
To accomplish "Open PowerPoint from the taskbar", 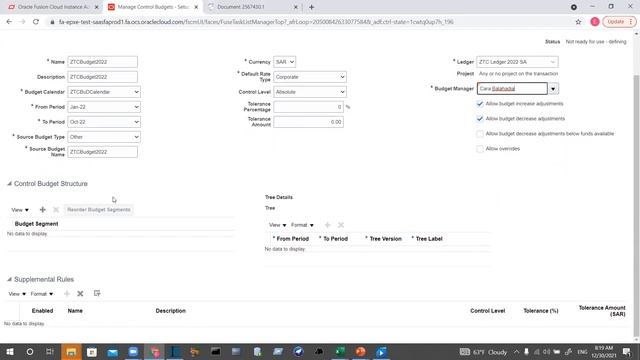I will (360, 351).
